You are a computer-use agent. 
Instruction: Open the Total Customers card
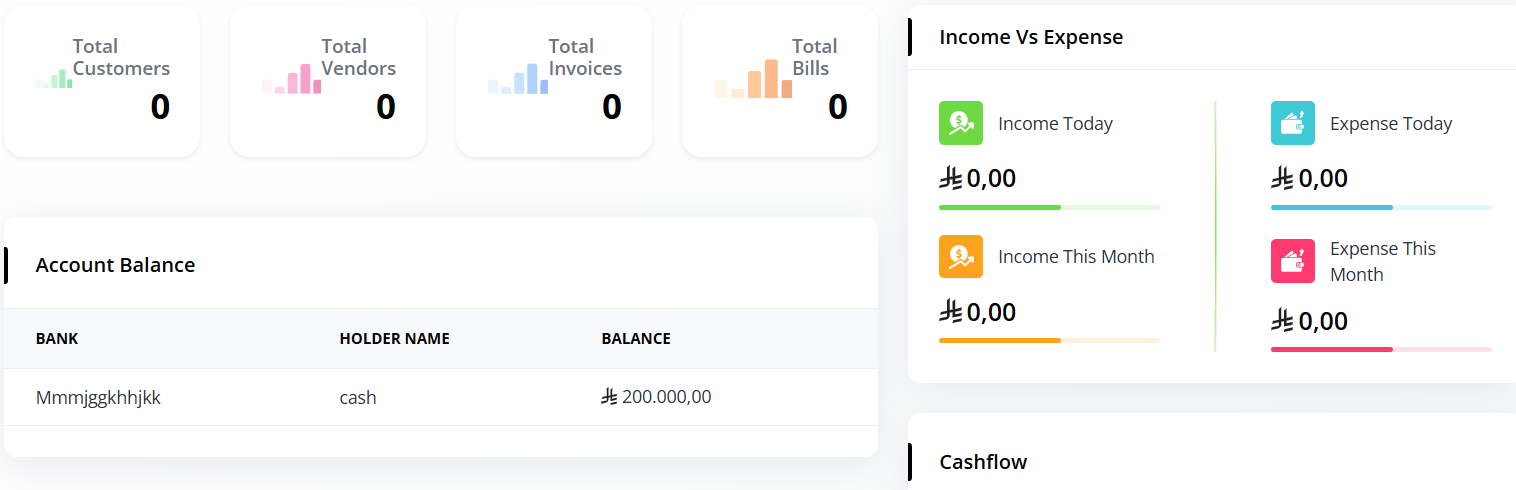(x=102, y=81)
